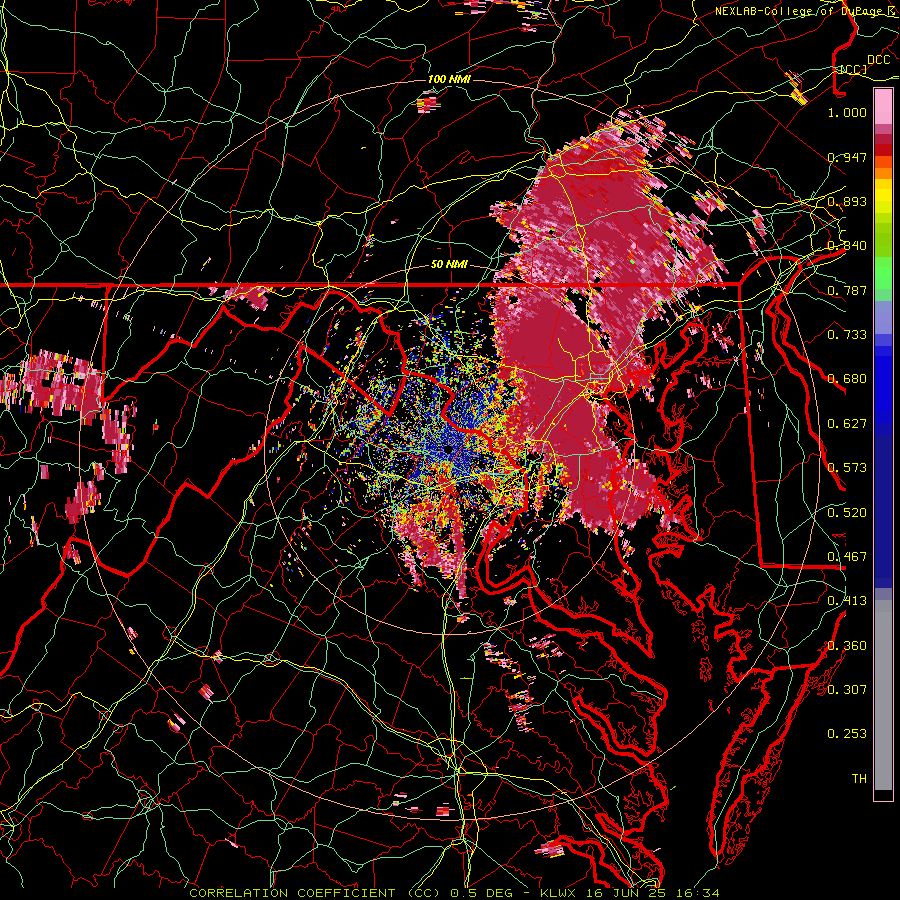The image size is (900, 900).
Task: Select the 1.000 value on the legend
Action: pyautogui.click(x=847, y=112)
